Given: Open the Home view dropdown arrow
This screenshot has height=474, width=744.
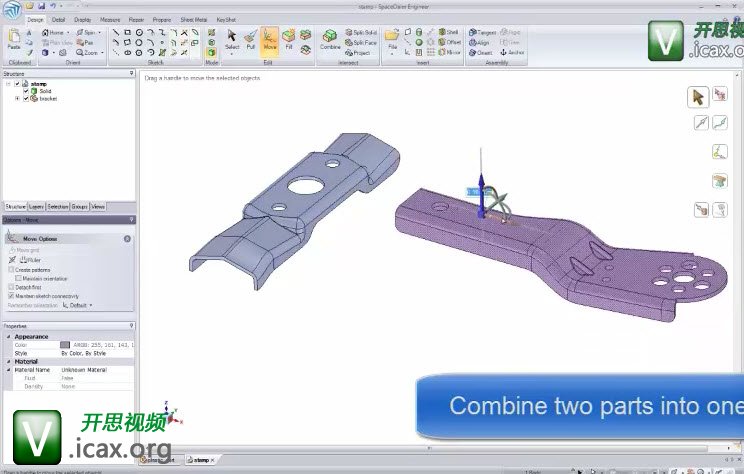Looking at the screenshot, I should click(68, 32).
